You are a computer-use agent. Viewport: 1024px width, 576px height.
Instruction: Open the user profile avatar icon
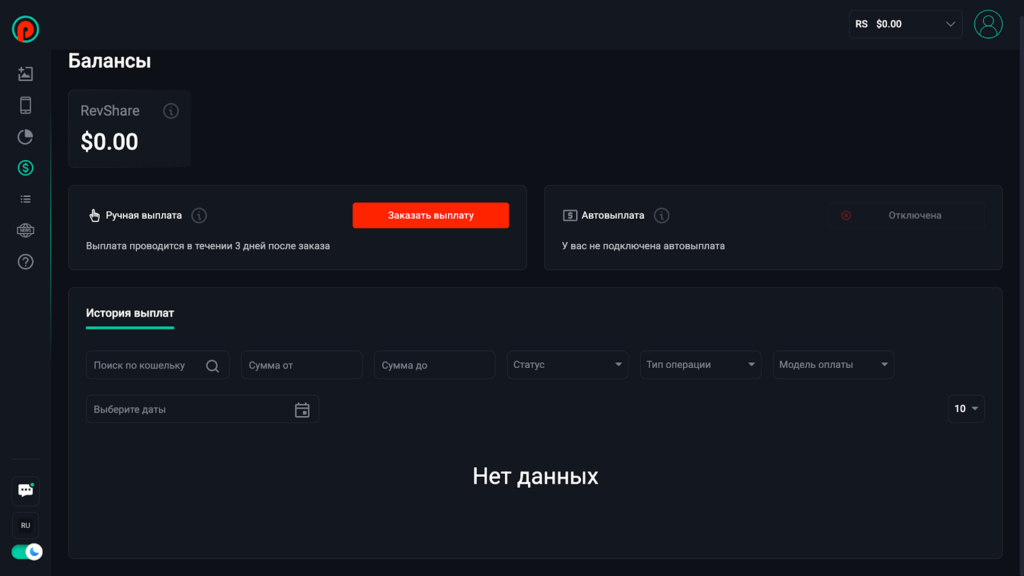(x=988, y=24)
